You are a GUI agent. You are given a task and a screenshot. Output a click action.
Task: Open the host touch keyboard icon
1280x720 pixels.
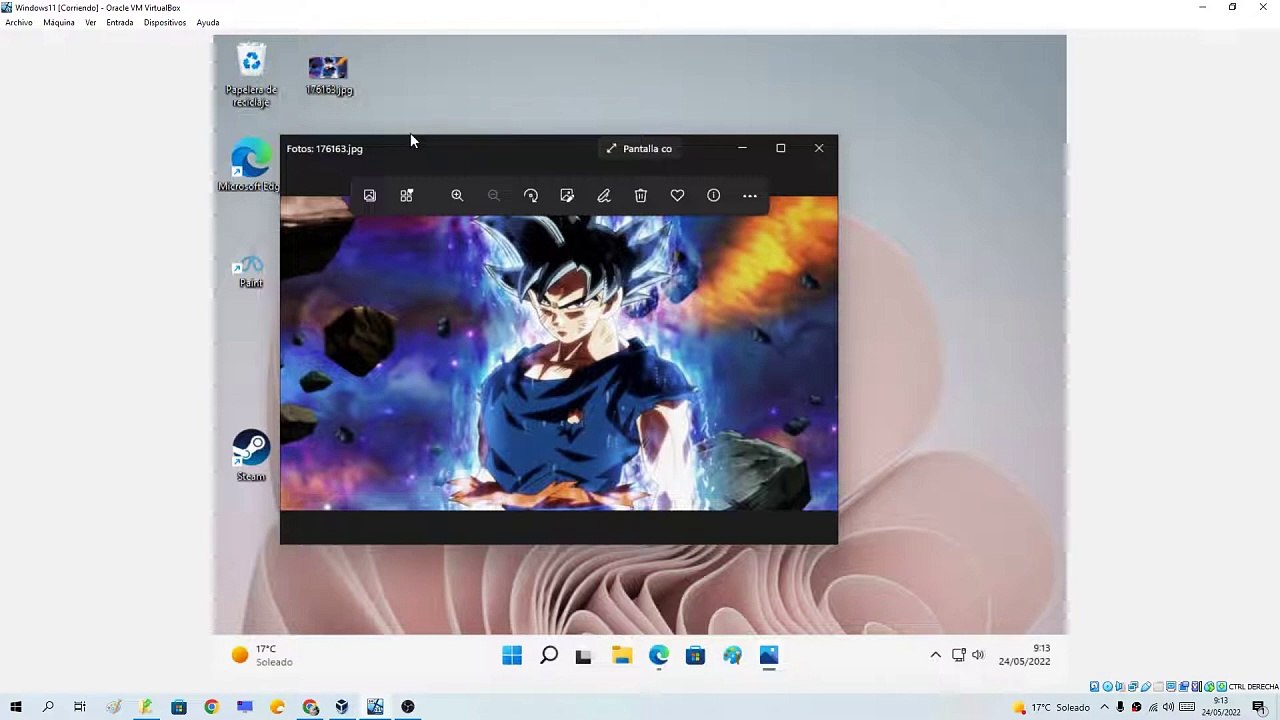click(1187, 707)
